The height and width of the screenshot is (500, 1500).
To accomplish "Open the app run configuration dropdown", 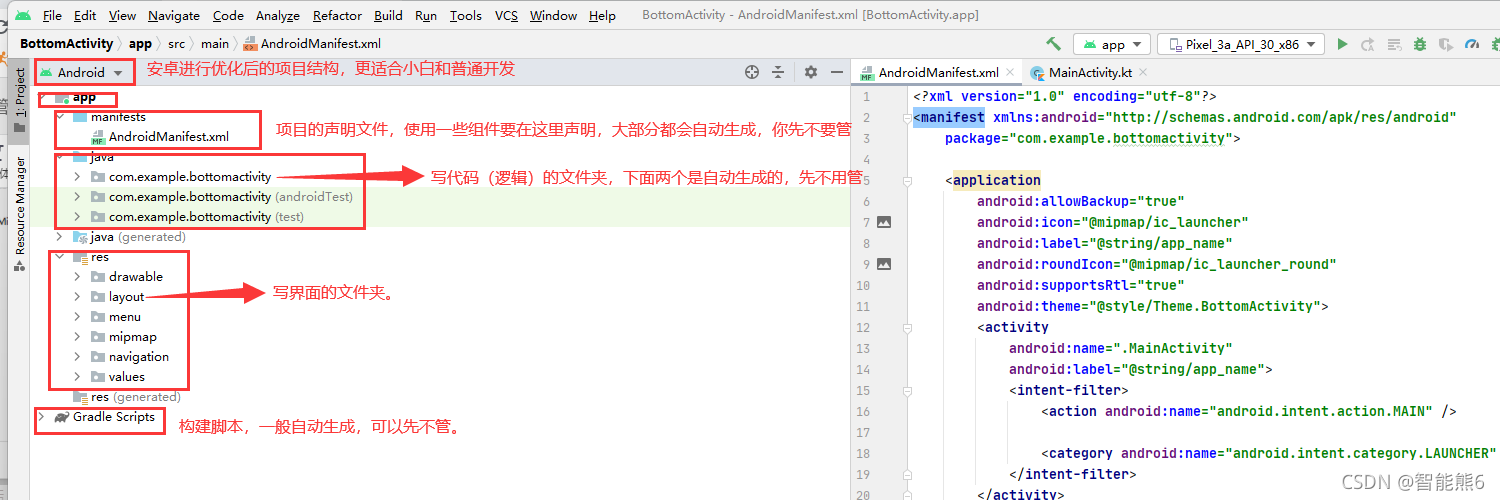I will [x=1112, y=44].
